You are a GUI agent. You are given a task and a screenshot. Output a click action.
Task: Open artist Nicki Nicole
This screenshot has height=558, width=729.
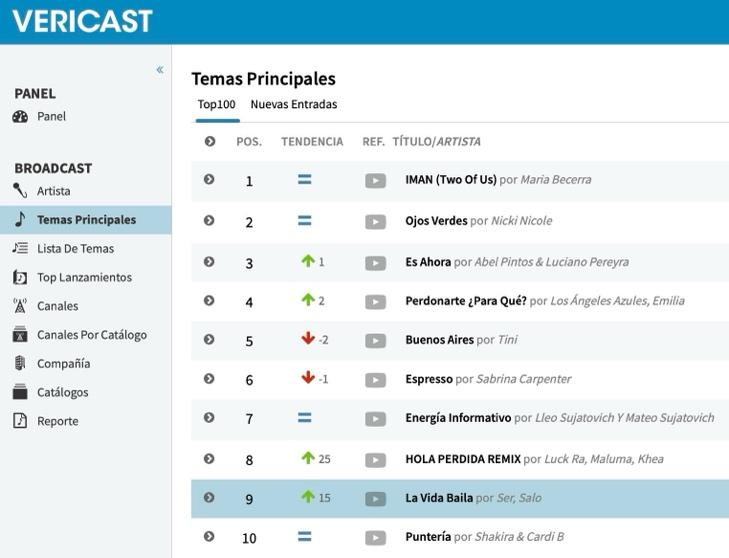[522, 220]
